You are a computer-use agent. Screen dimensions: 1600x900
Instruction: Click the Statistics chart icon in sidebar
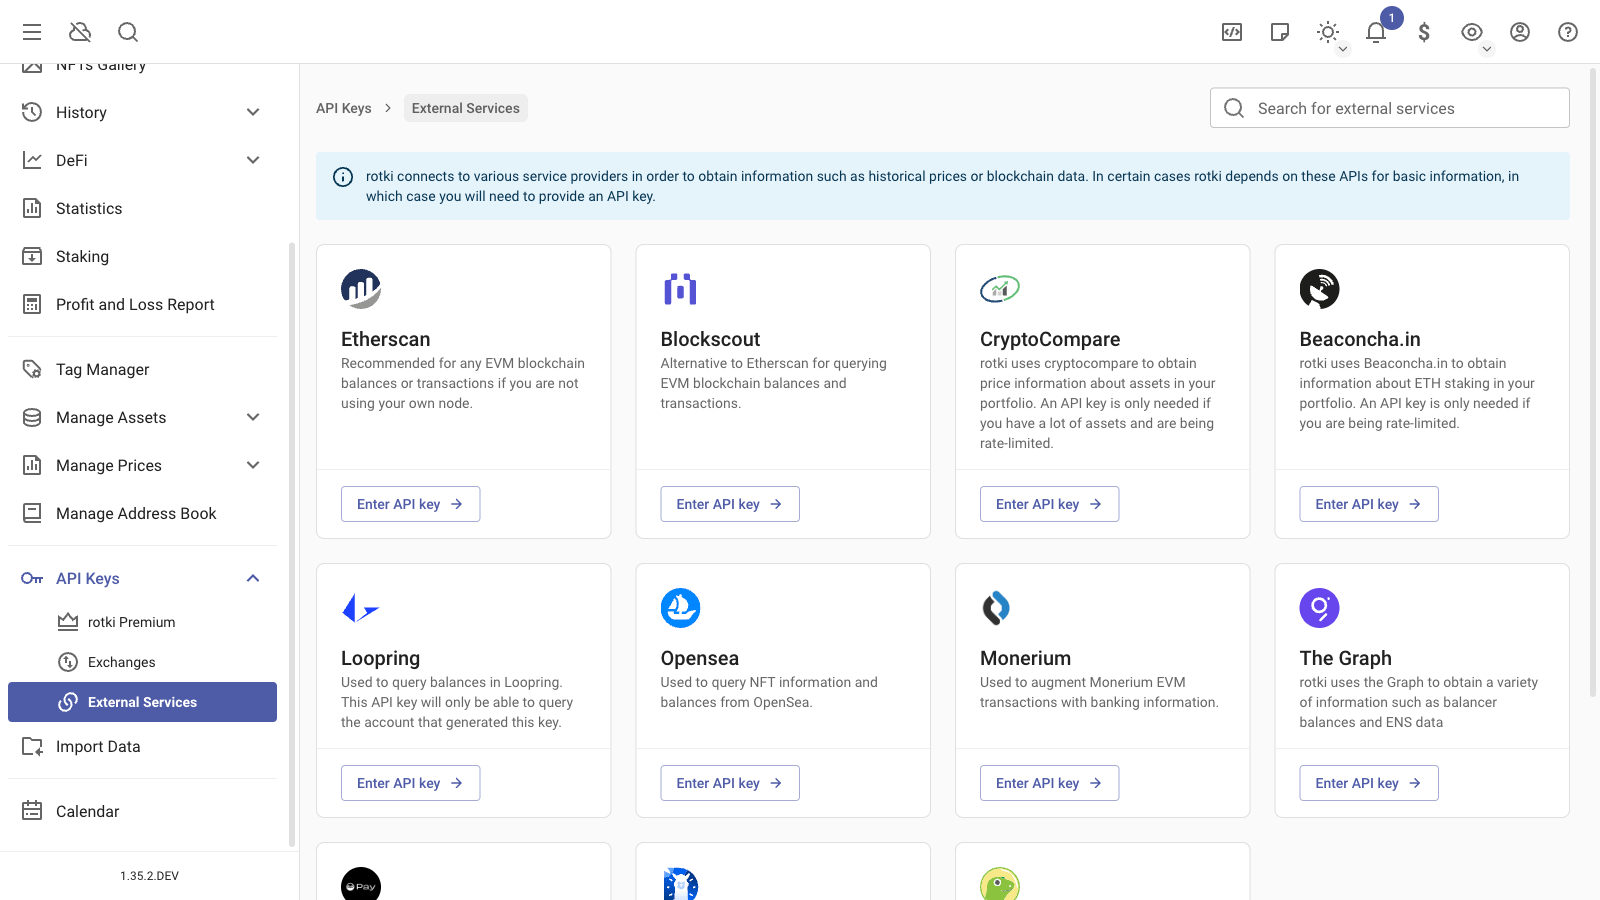[32, 208]
